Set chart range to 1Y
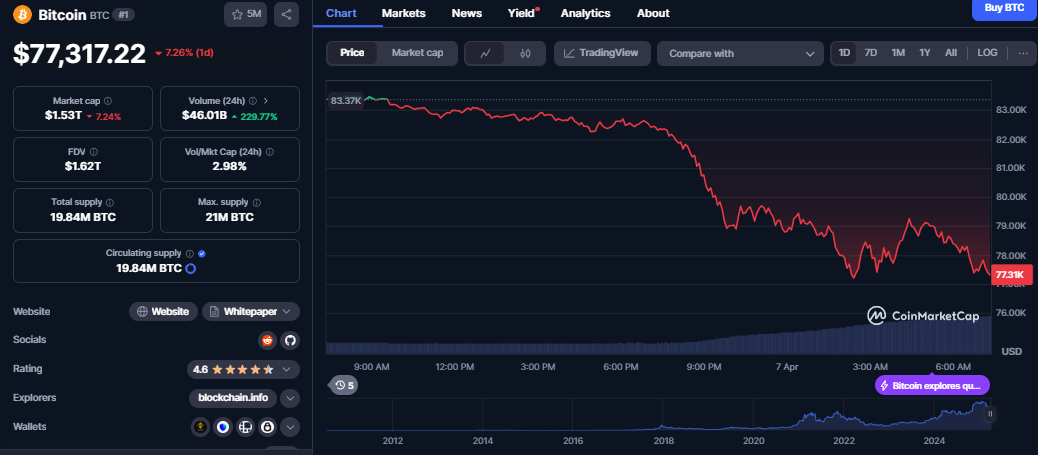This screenshot has height=455, width=1038. tap(925, 53)
